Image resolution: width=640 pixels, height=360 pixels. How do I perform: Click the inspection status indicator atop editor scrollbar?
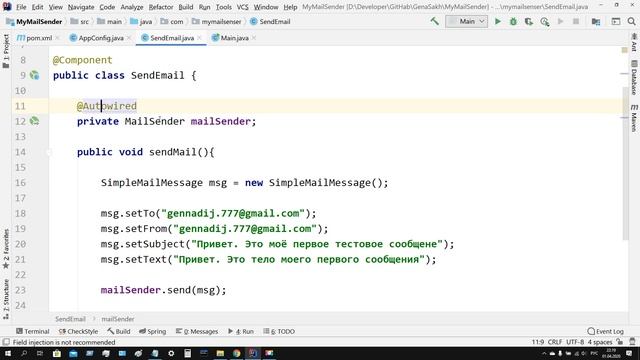(624, 50)
